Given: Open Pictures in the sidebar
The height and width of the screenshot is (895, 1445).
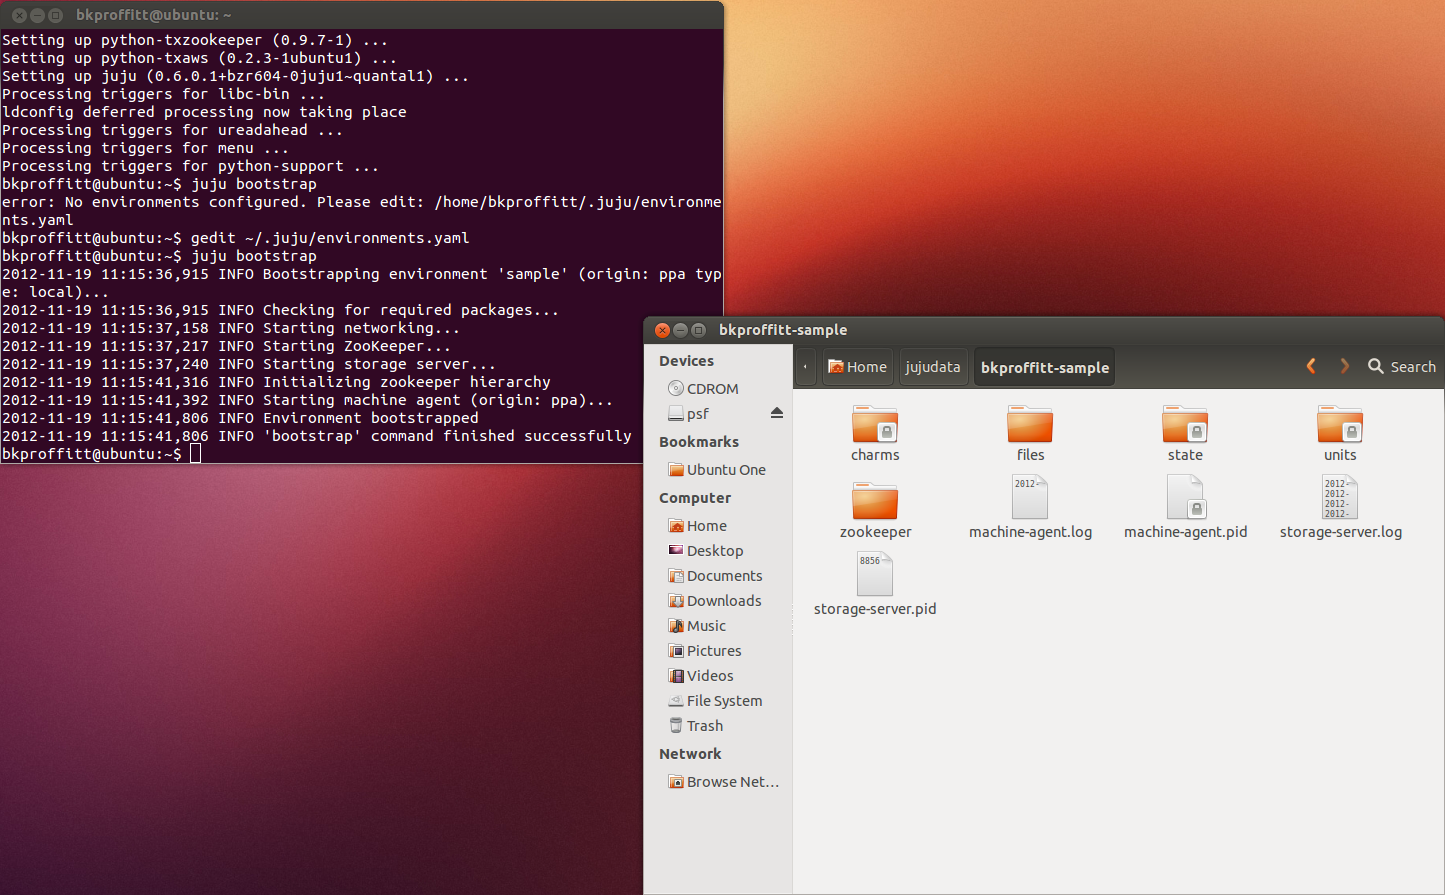Looking at the screenshot, I should 705,651.
